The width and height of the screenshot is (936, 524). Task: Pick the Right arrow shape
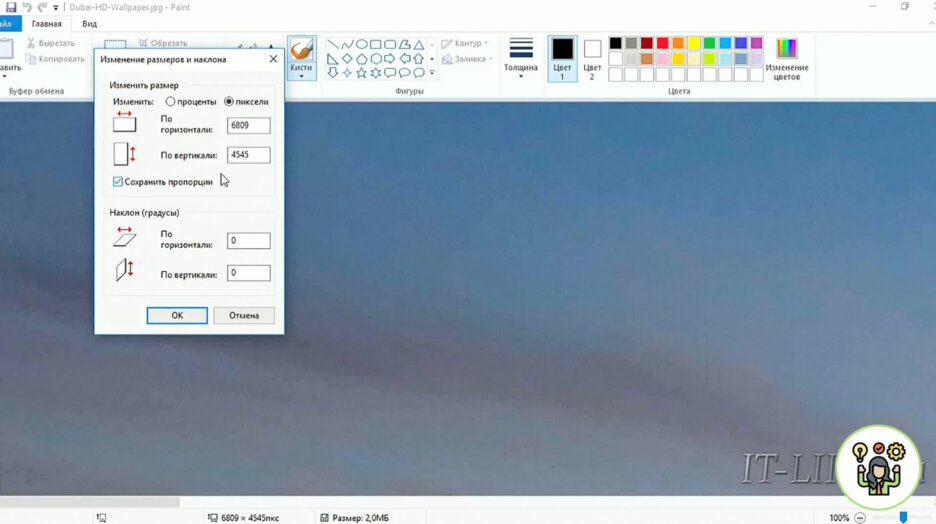[x=390, y=59]
